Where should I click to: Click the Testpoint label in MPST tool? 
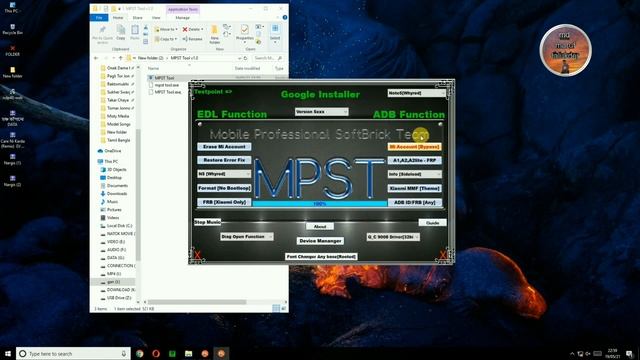point(213,92)
